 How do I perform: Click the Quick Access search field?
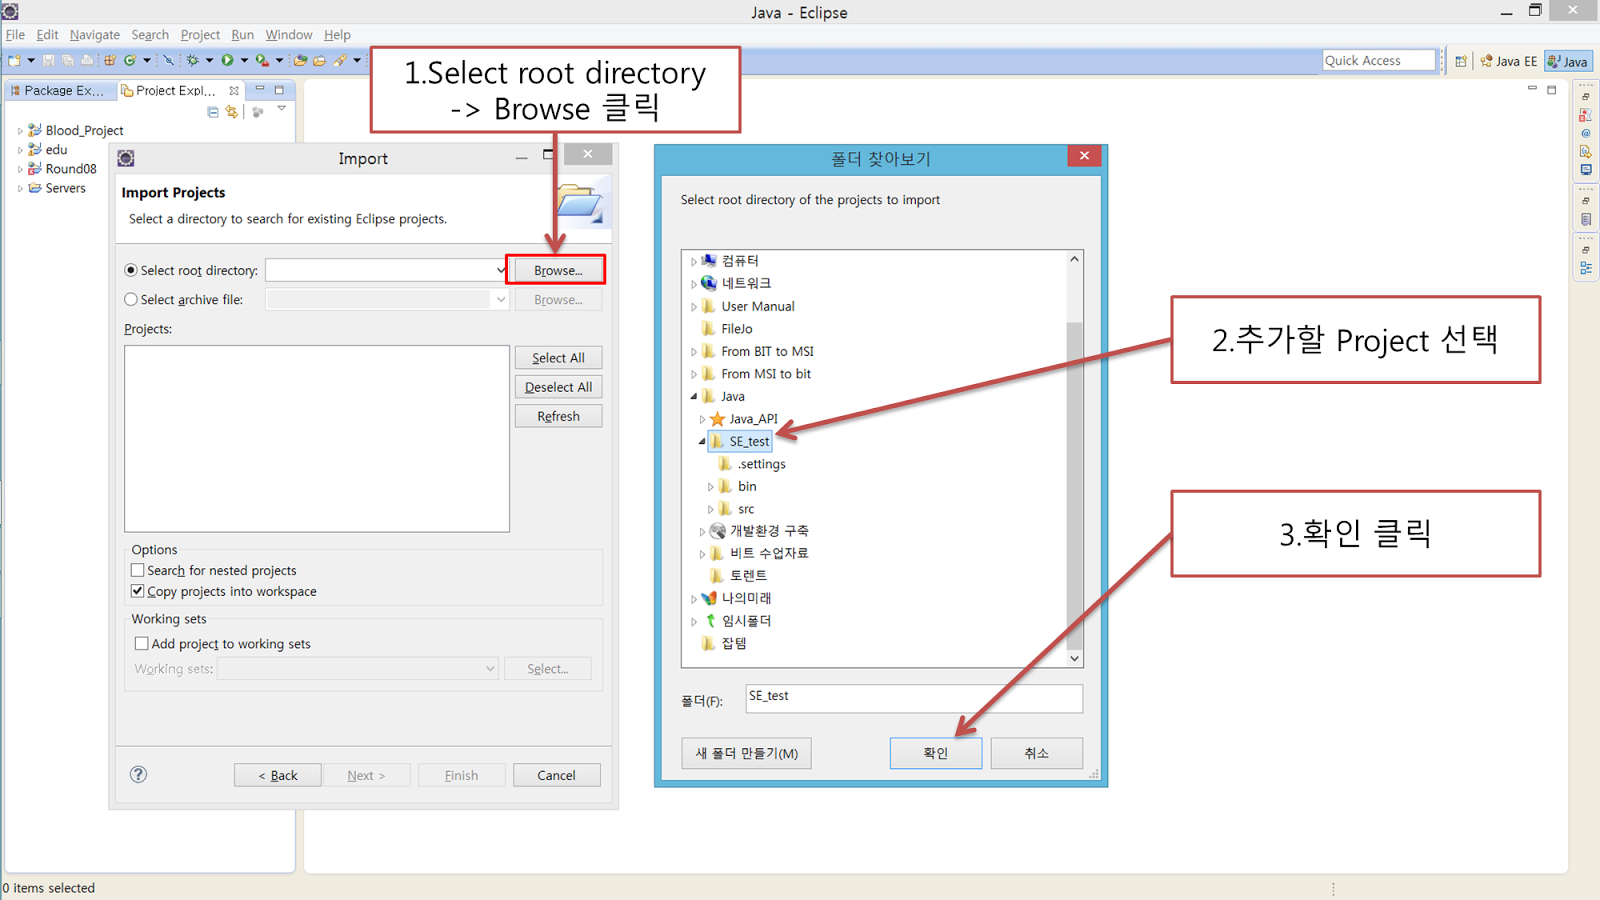pos(1378,61)
